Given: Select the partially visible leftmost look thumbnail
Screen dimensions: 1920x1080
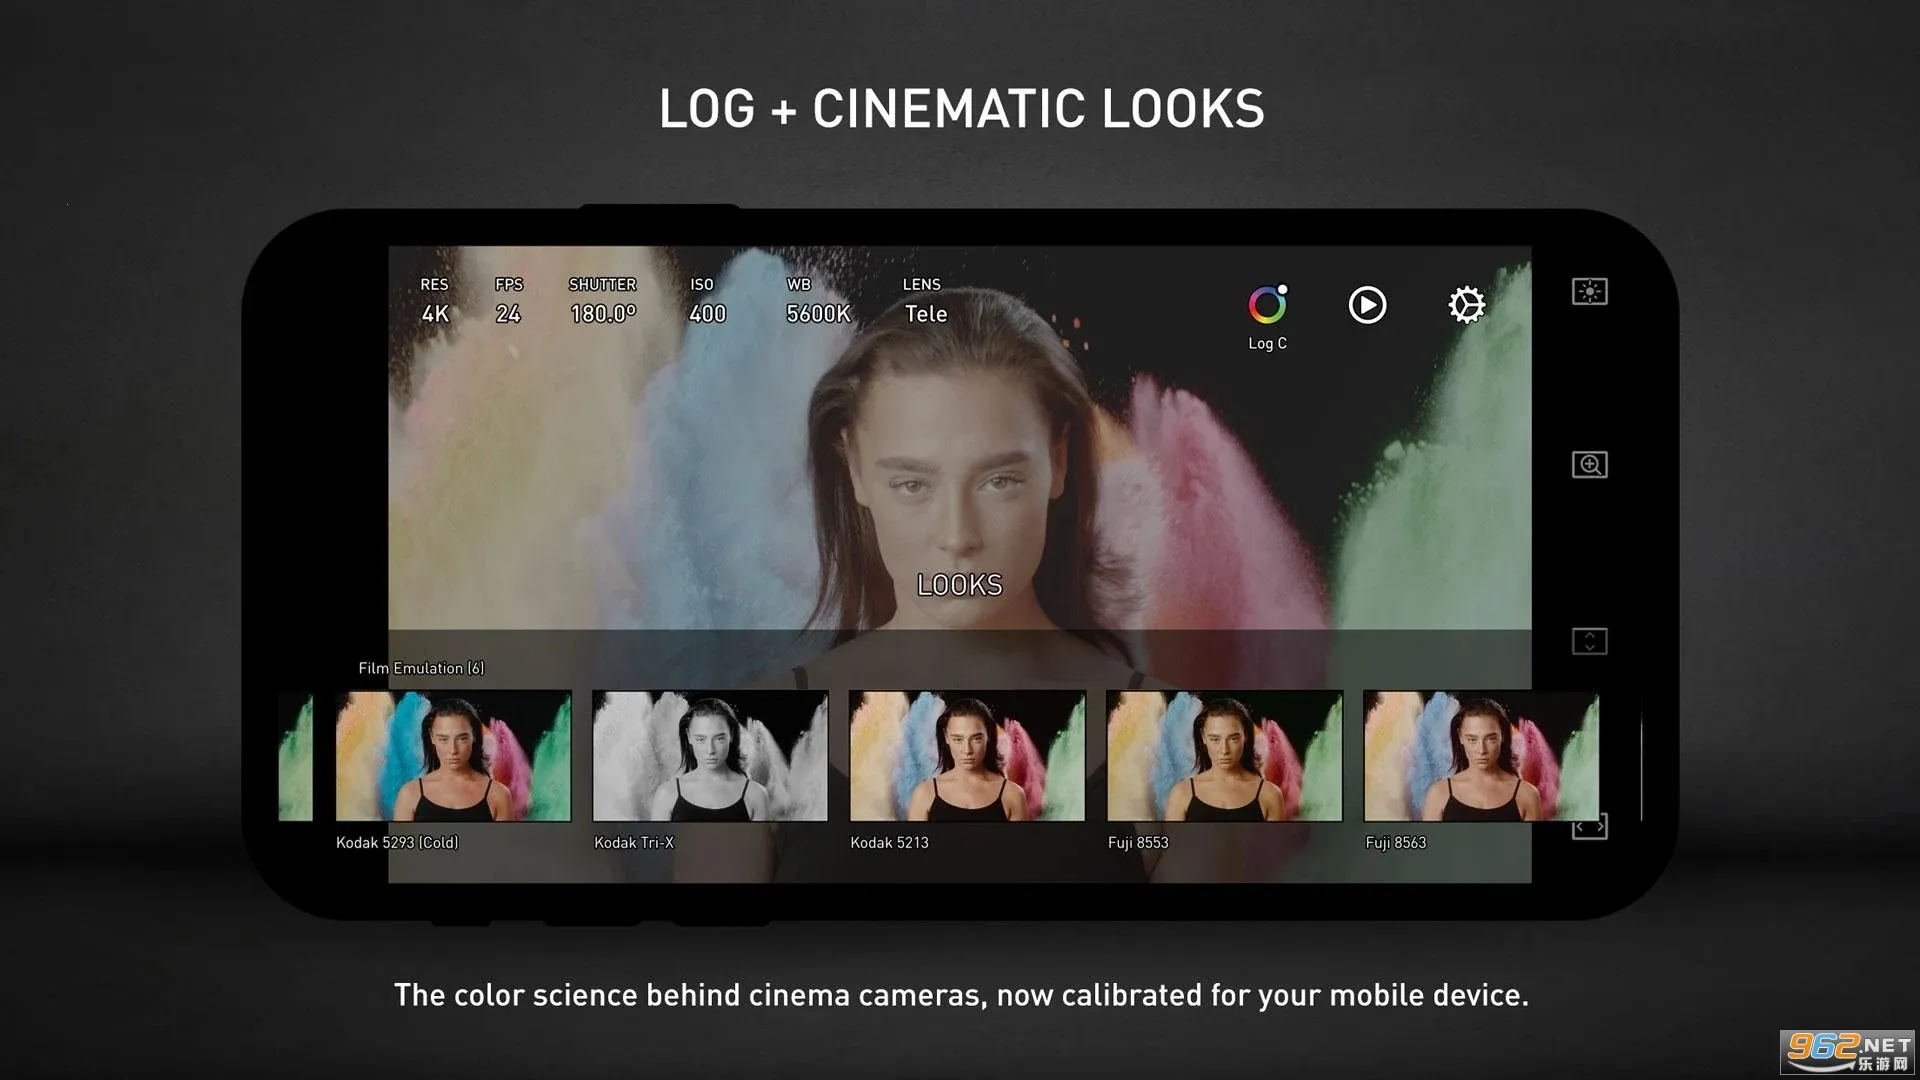Looking at the screenshot, I should click(x=295, y=757).
